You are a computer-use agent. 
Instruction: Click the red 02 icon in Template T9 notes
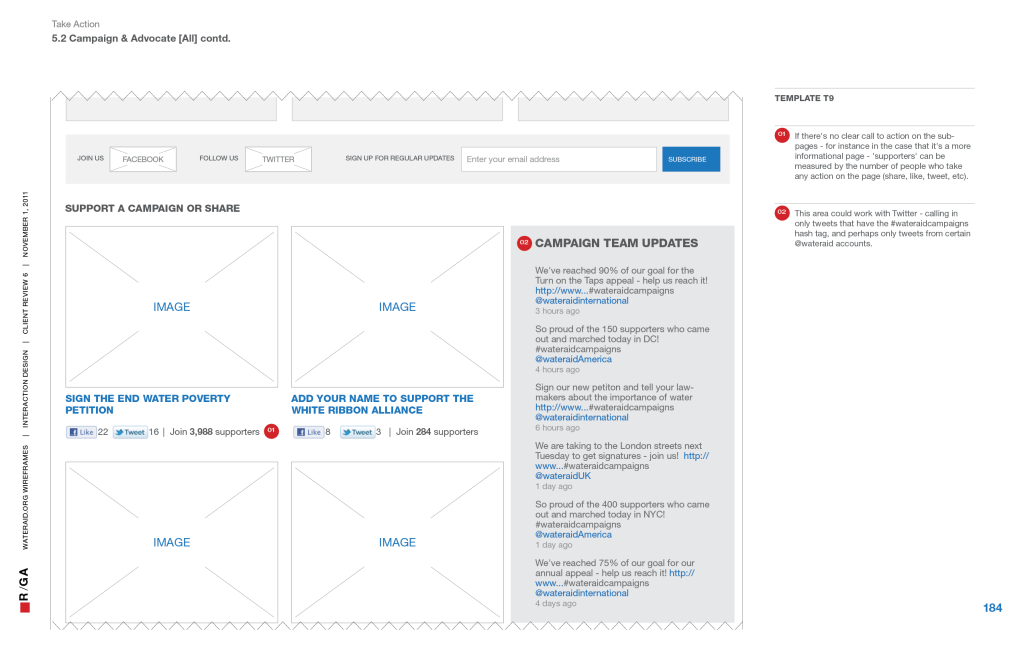782,213
